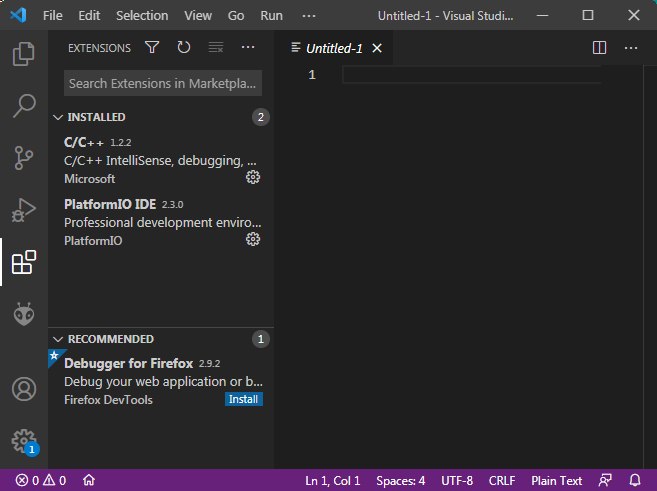Open the PlatformIO IDE extension entry
This screenshot has height=491, width=657.
pos(161,222)
